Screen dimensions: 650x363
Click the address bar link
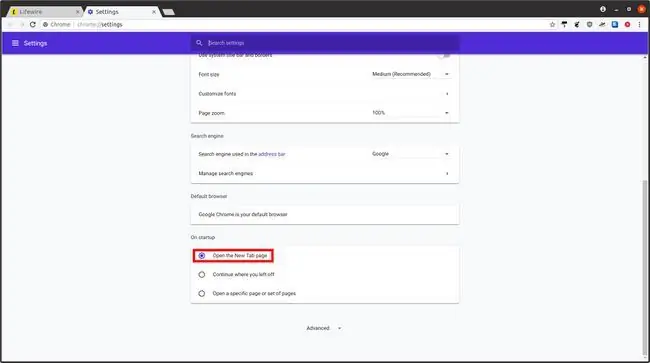272,154
